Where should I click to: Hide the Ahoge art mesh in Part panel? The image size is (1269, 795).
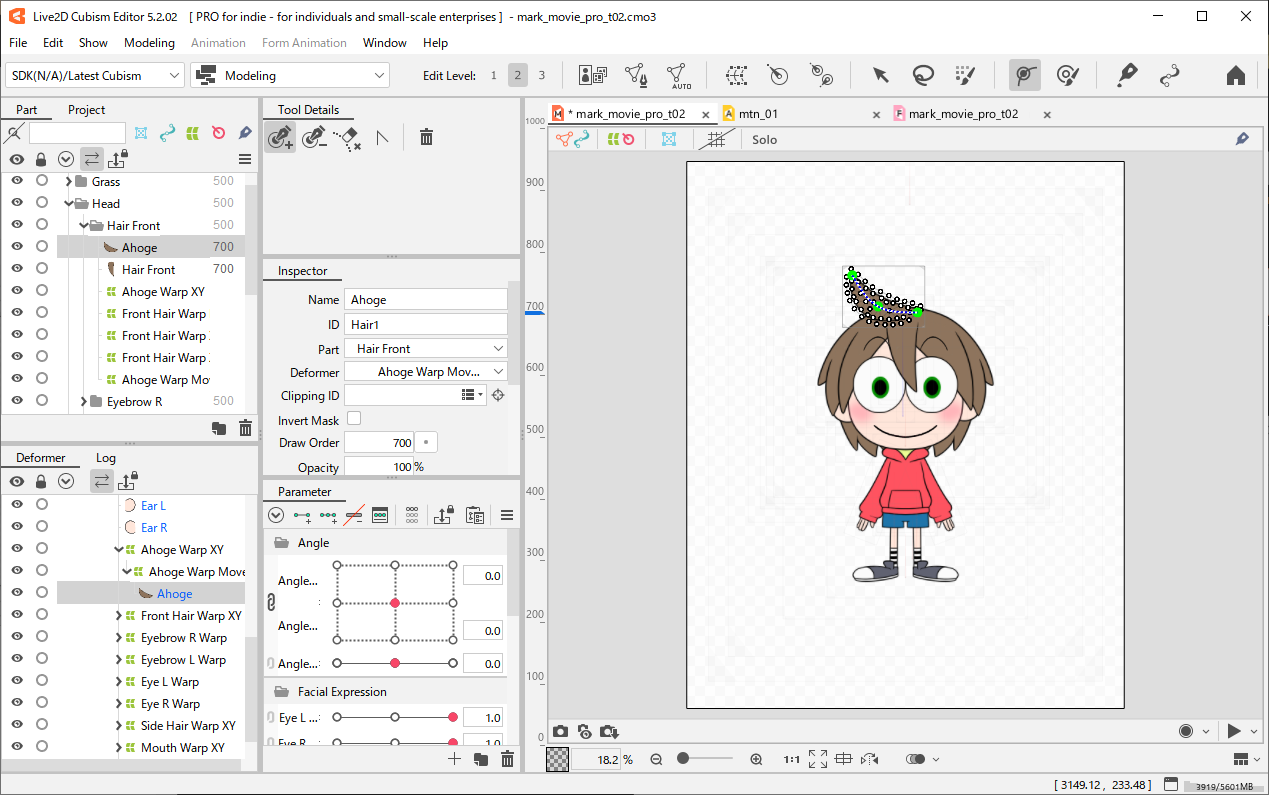click(17, 247)
